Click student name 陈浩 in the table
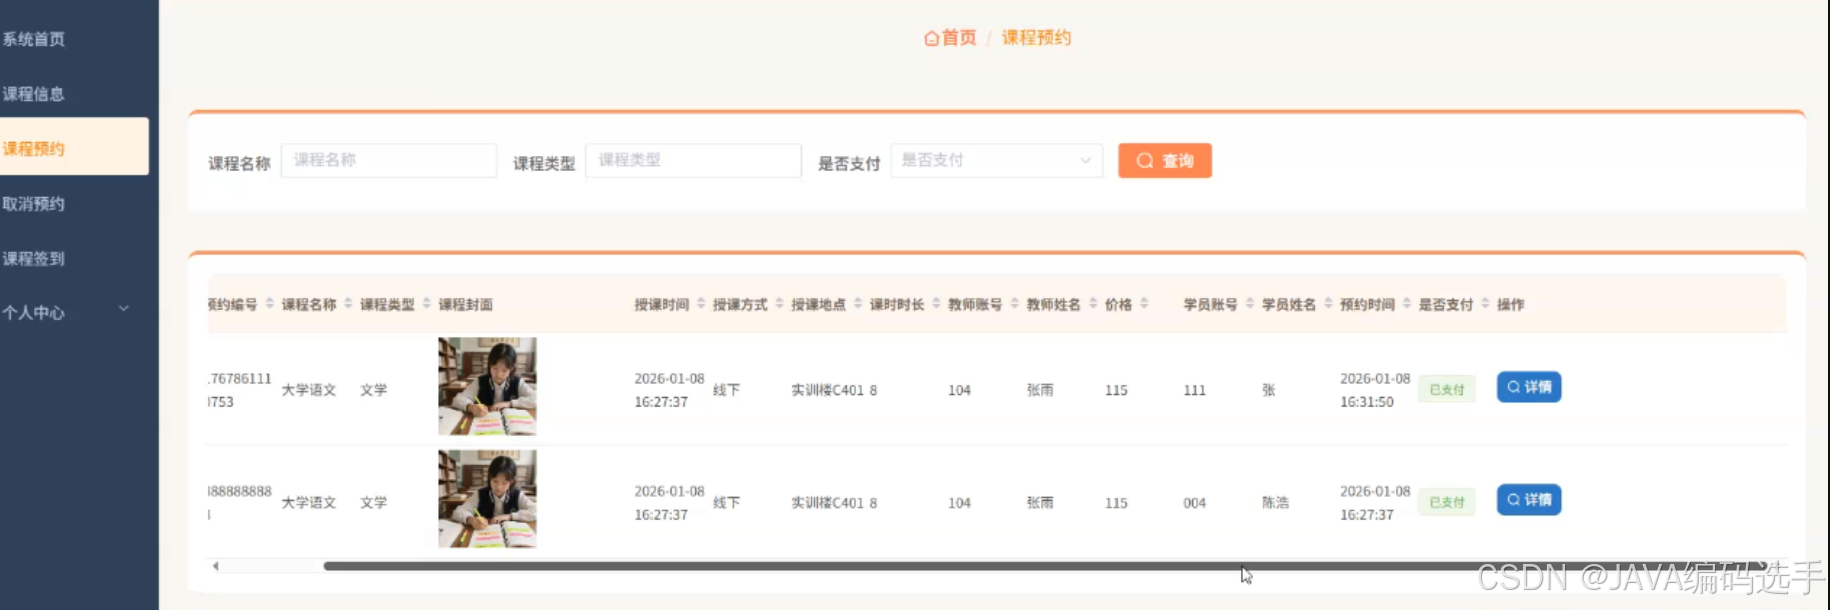The image size is (1830, 610). click(1275, 503)
